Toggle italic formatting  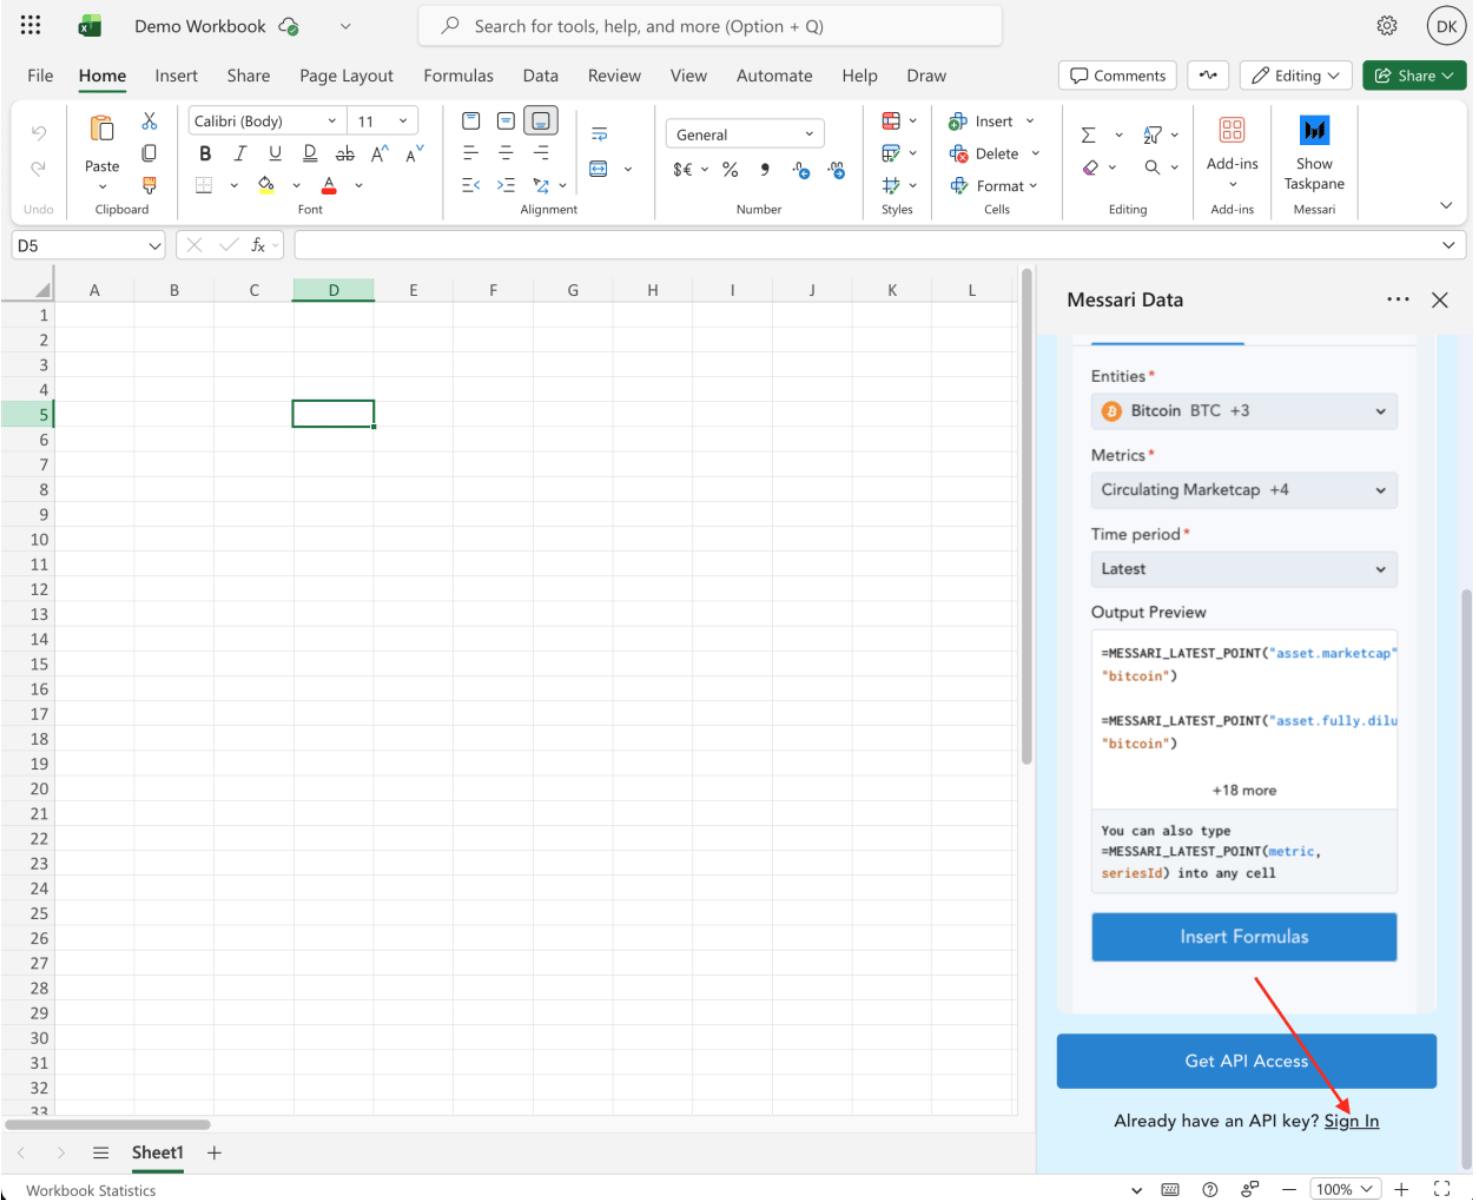click(240, 154)
